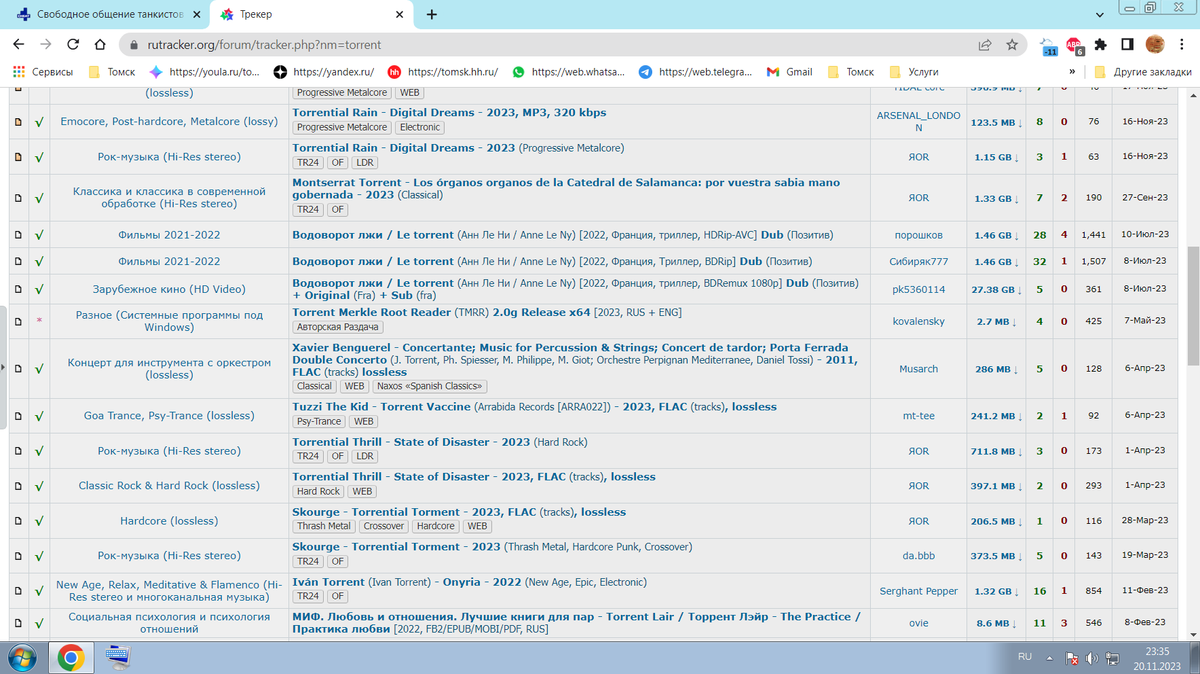Click the Windows Start orb
Image resolution: width=1200 pixels, height=674 pixels.
(x=21, y=658)
